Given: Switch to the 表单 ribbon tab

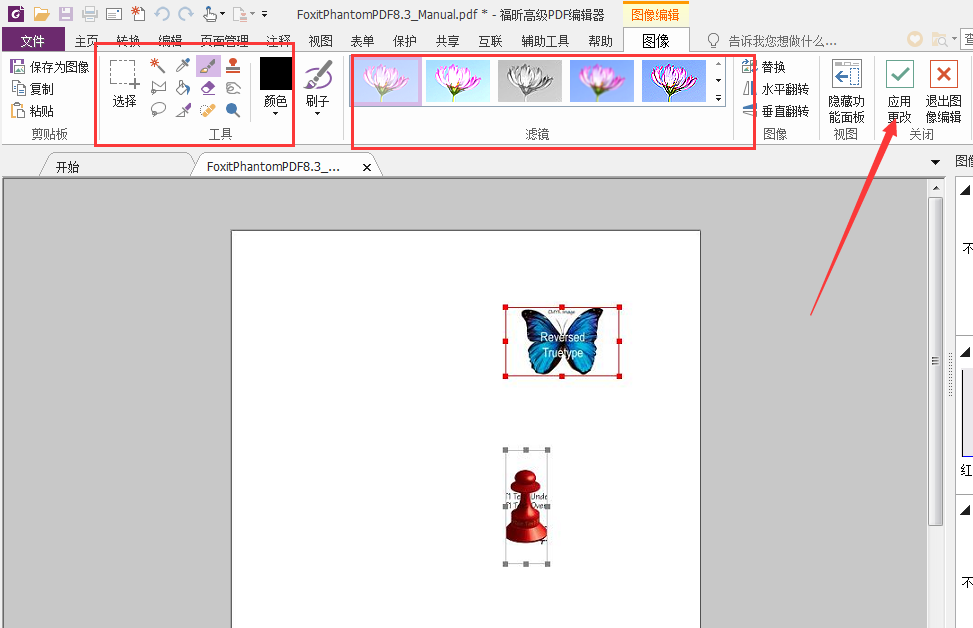Looking at the screenshot, I should tap(362, 41).
